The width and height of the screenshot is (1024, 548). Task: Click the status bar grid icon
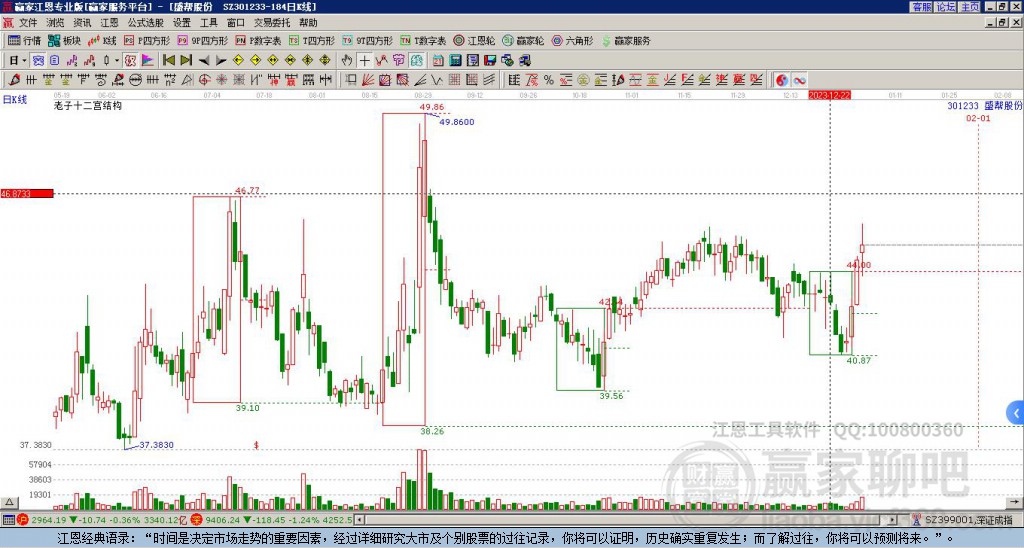8,520
